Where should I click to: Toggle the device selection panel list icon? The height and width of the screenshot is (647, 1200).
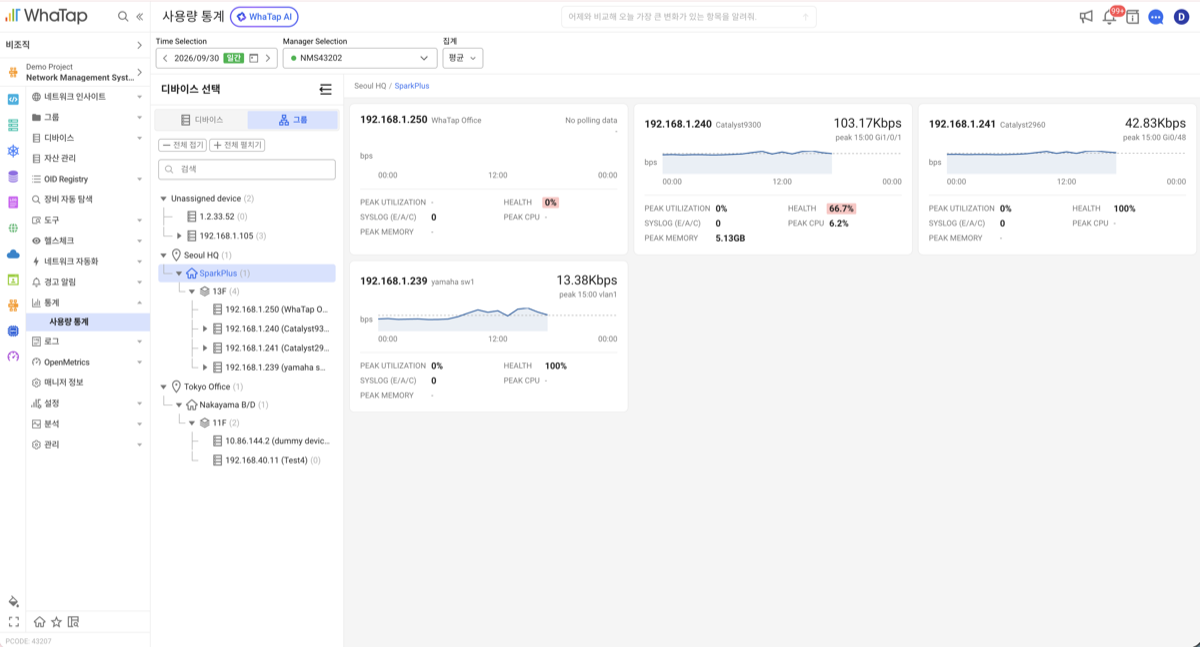pyautogui.click(x=325, y=89)
